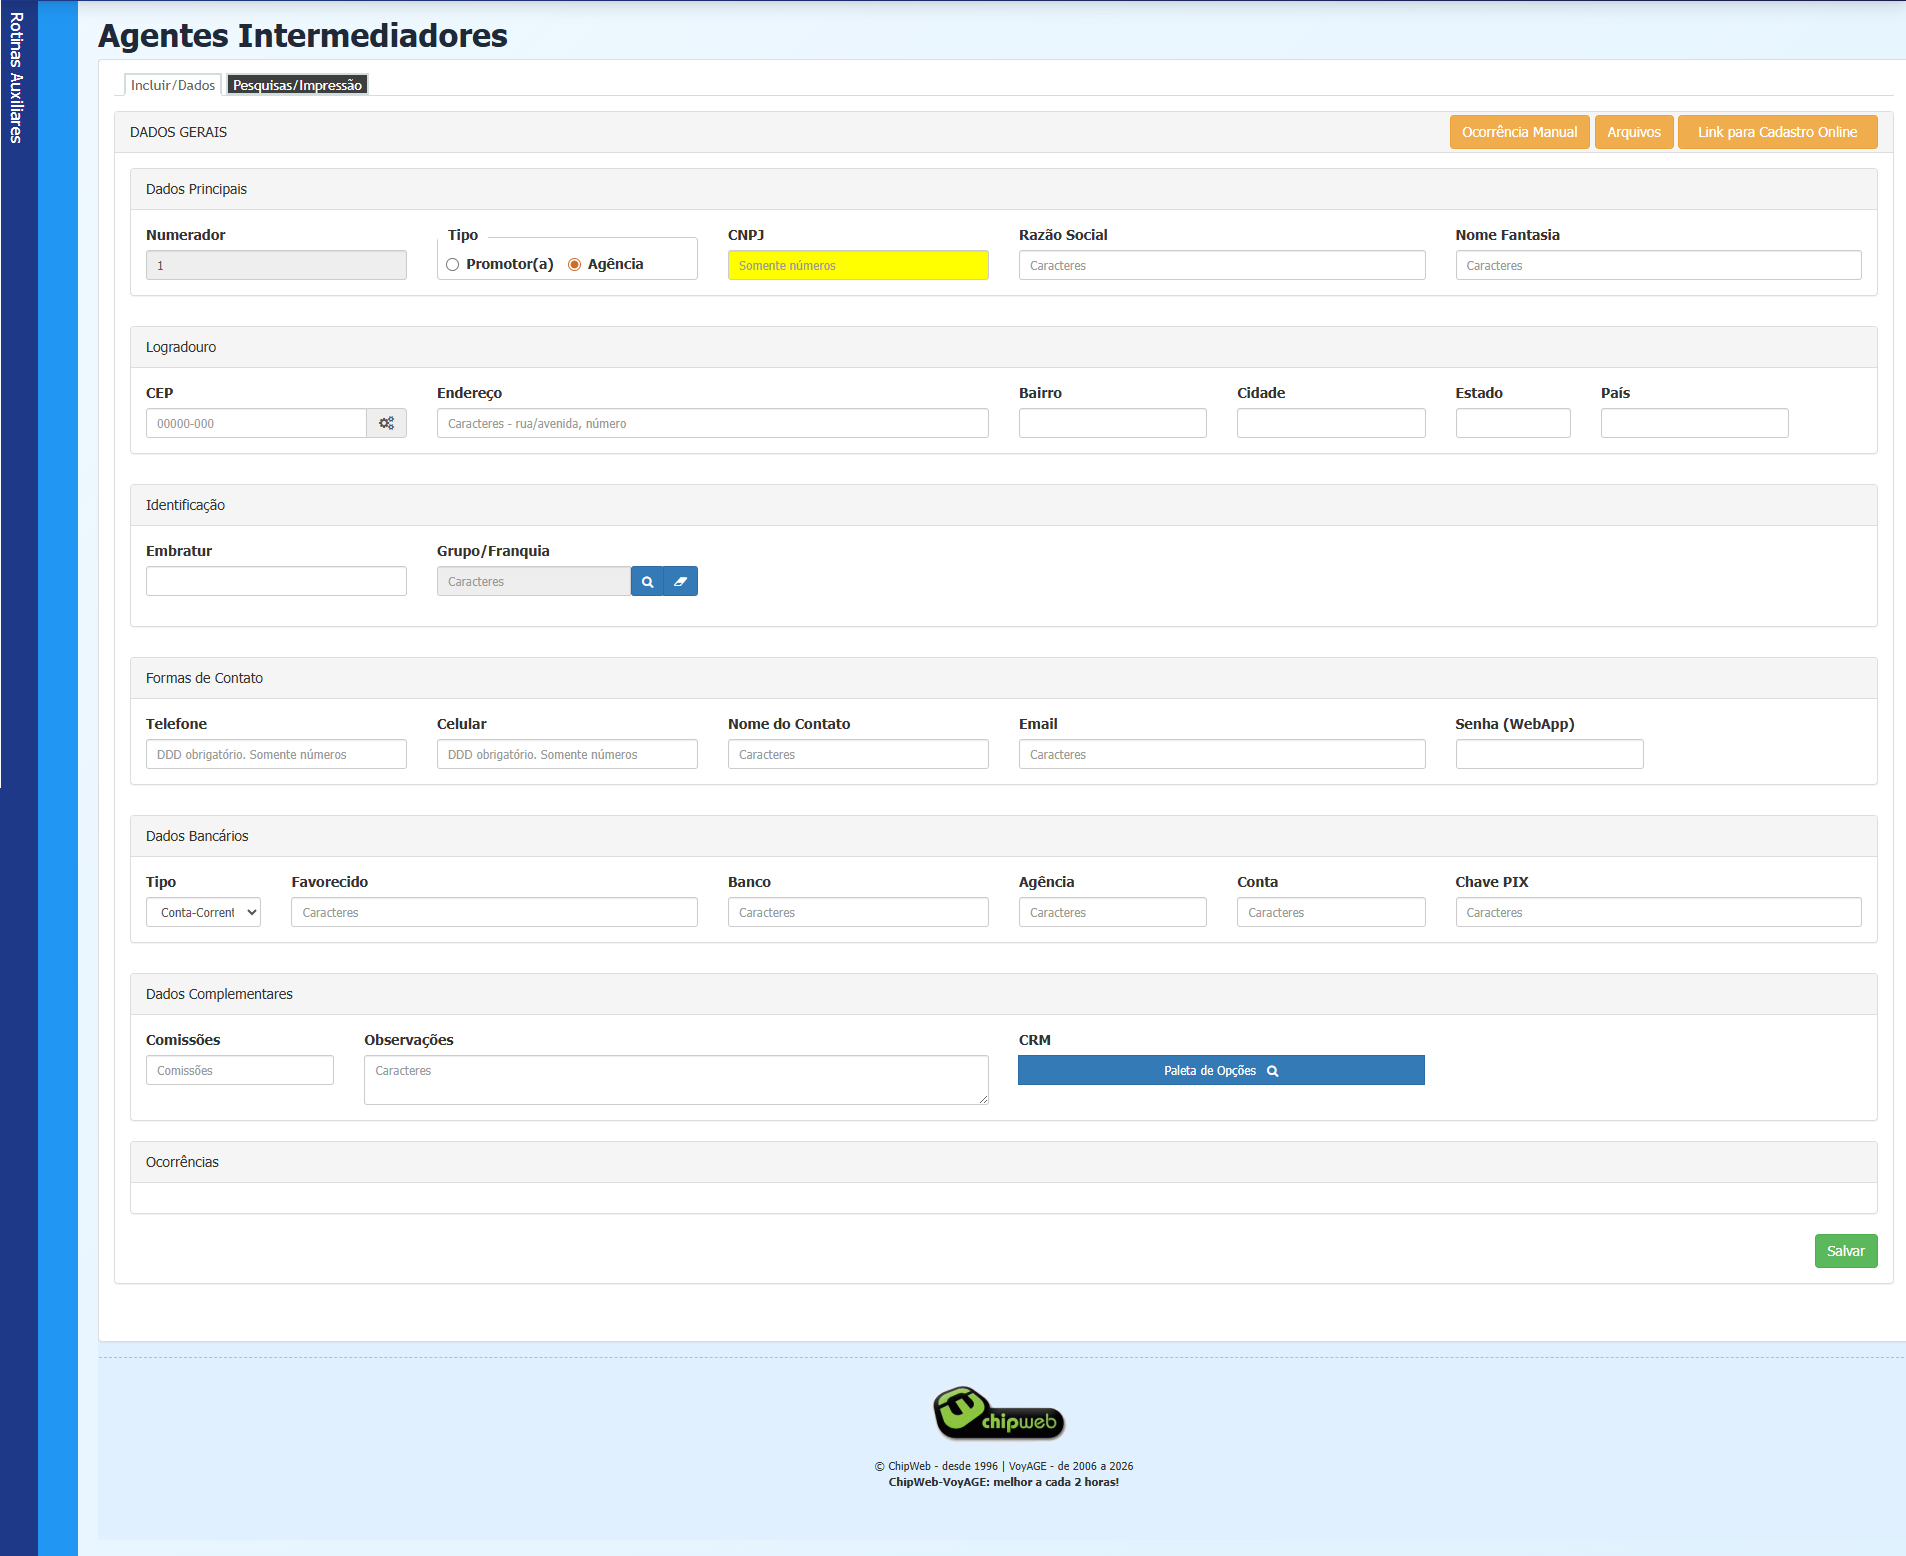Click into the Observações text area
This screenshot has height=1556, width=1906.
tap(676, 1080)
